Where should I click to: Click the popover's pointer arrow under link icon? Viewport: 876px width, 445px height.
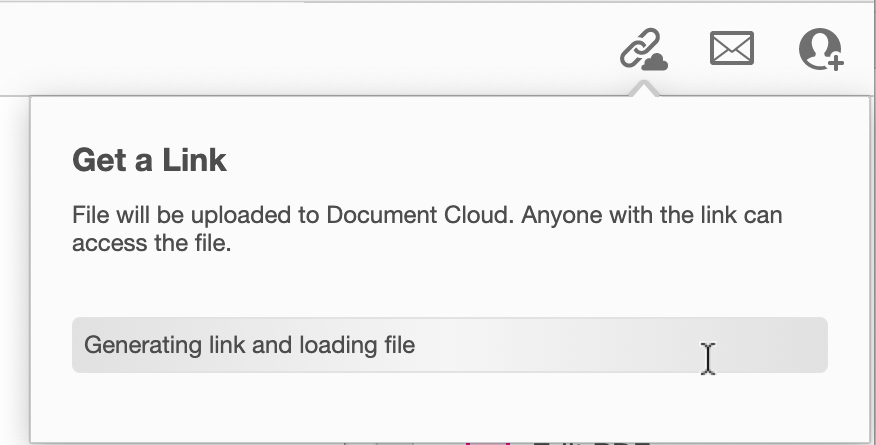point(644,89)
